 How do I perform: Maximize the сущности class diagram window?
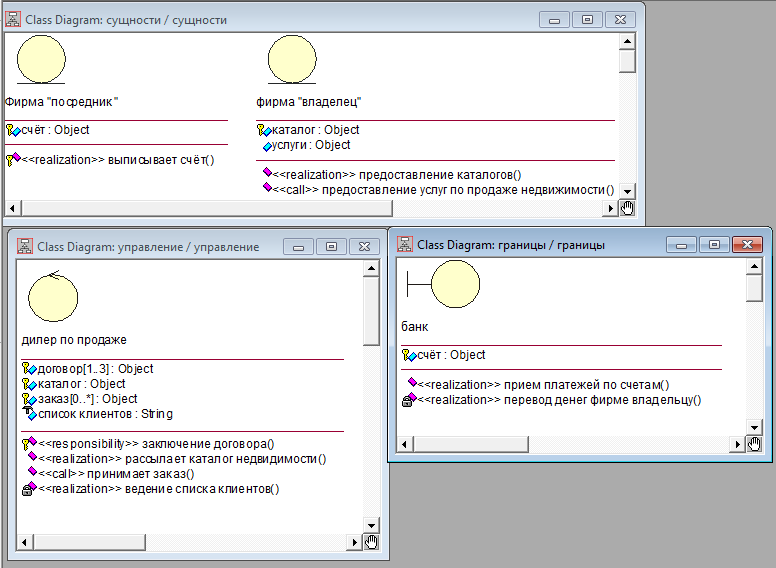click(x=587, y=20)
